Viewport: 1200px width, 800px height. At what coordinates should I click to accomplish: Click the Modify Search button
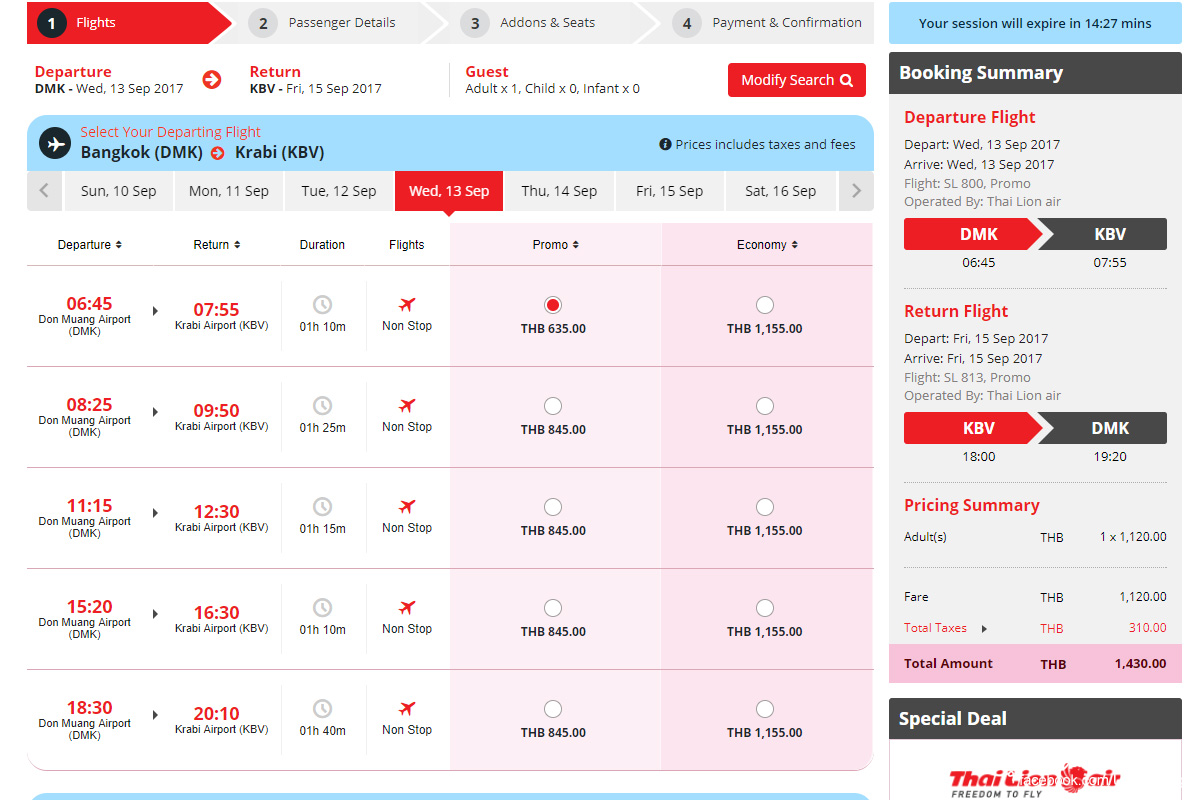pyautogui.click(x=796, y=80)
